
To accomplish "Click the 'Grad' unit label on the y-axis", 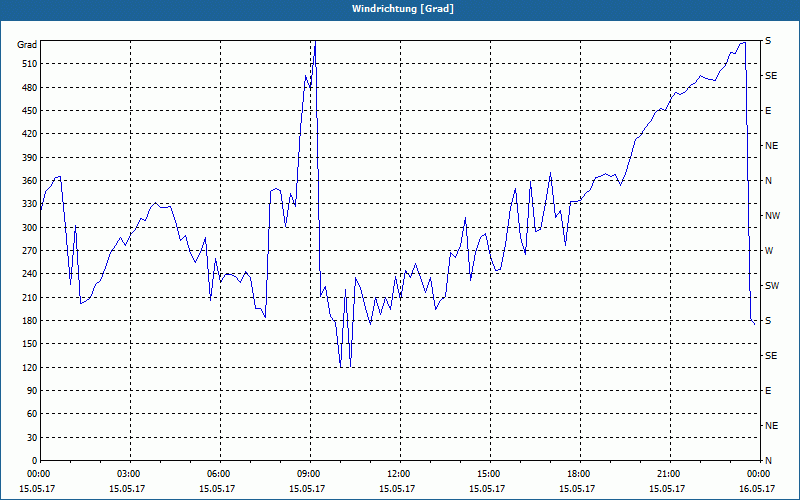I will pyautogui.click(x=27, y=45).
